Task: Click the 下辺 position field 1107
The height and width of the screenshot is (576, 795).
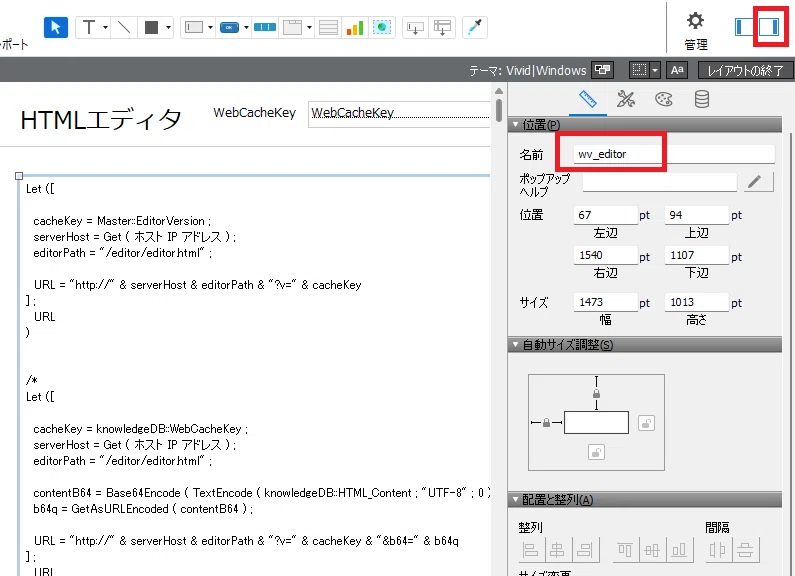Action: pos(697,255)
